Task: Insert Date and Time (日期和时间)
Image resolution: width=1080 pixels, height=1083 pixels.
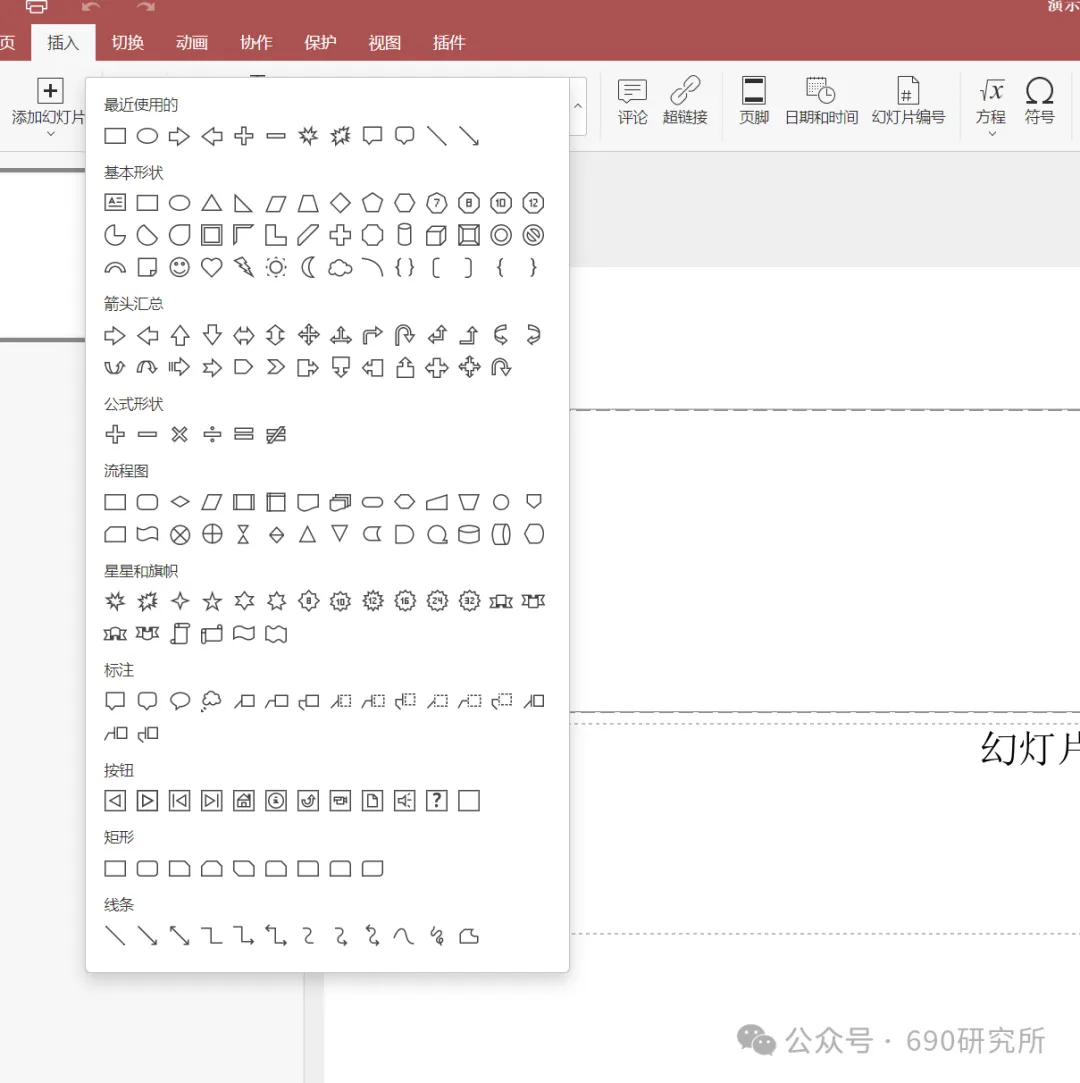Action: point(821,102)
